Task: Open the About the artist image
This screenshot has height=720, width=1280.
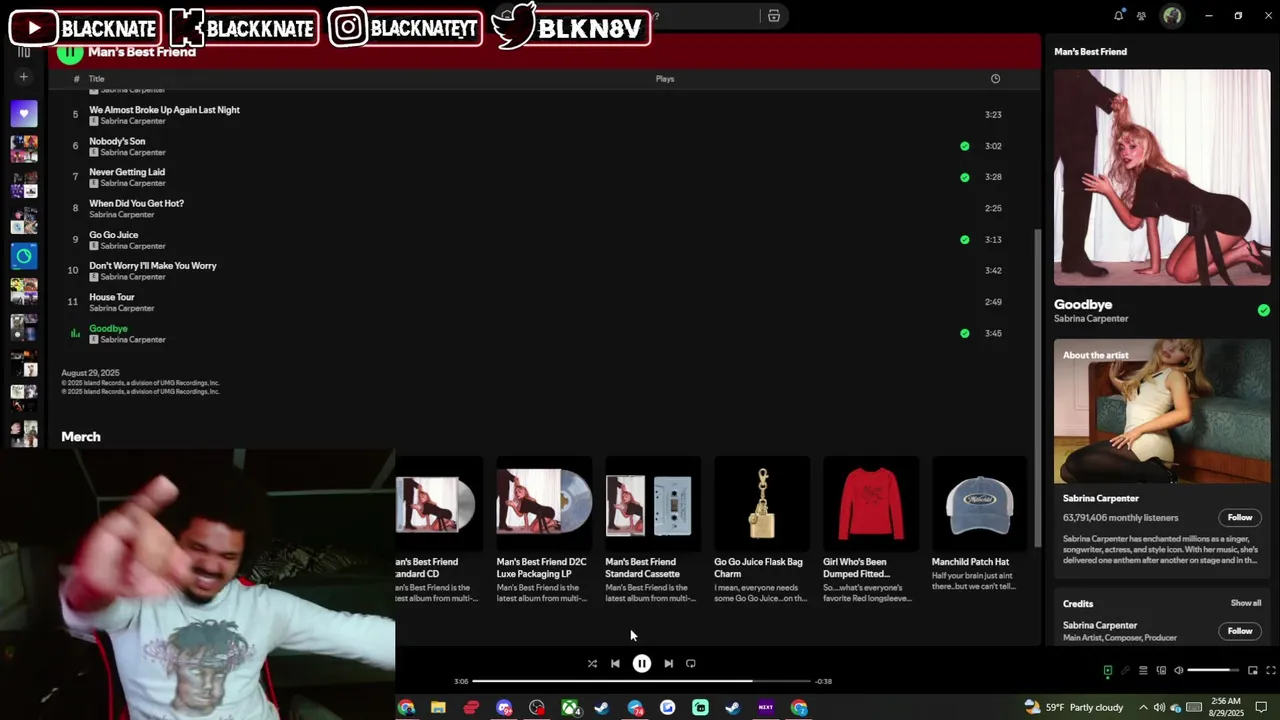Action: pos(1162,411)
